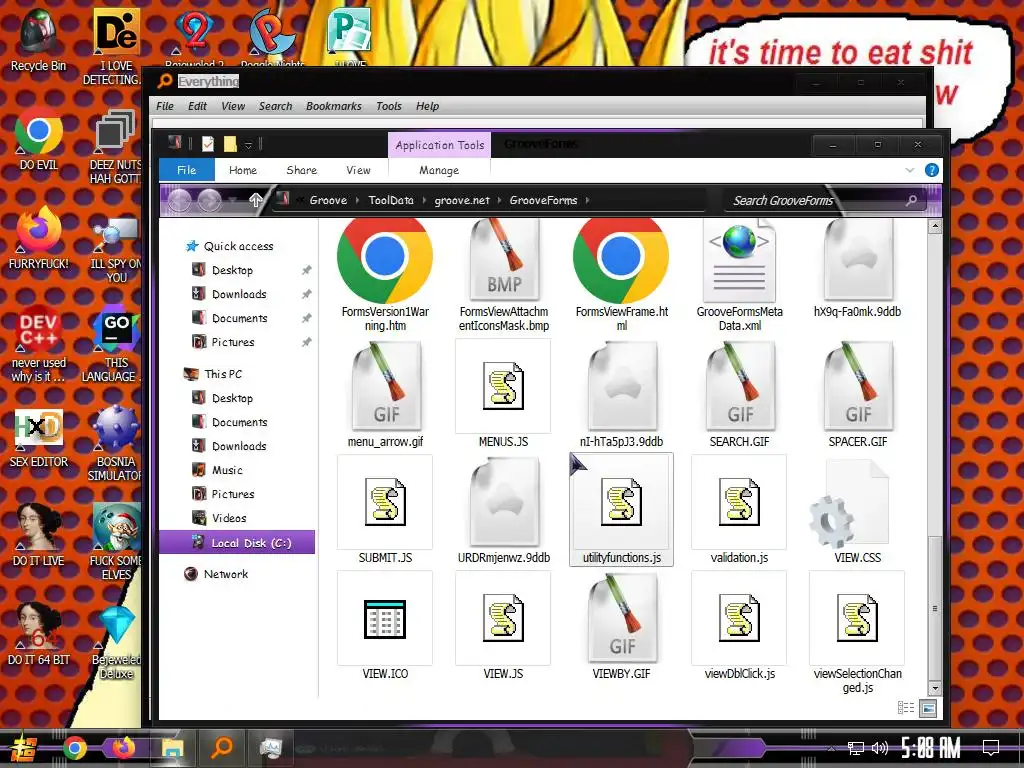Open FormsVersion1Warning.htm Chrome file icon
Viewport: 1024px width, 768px height.
coord(385,259)
